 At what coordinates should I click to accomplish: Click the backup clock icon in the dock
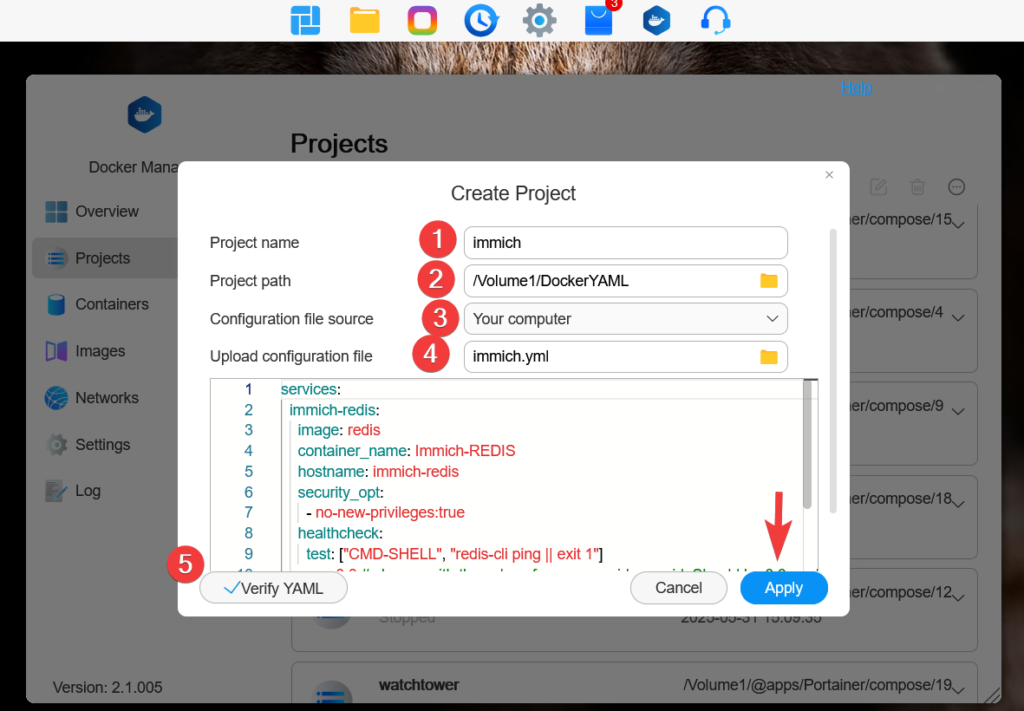point(481,20)
